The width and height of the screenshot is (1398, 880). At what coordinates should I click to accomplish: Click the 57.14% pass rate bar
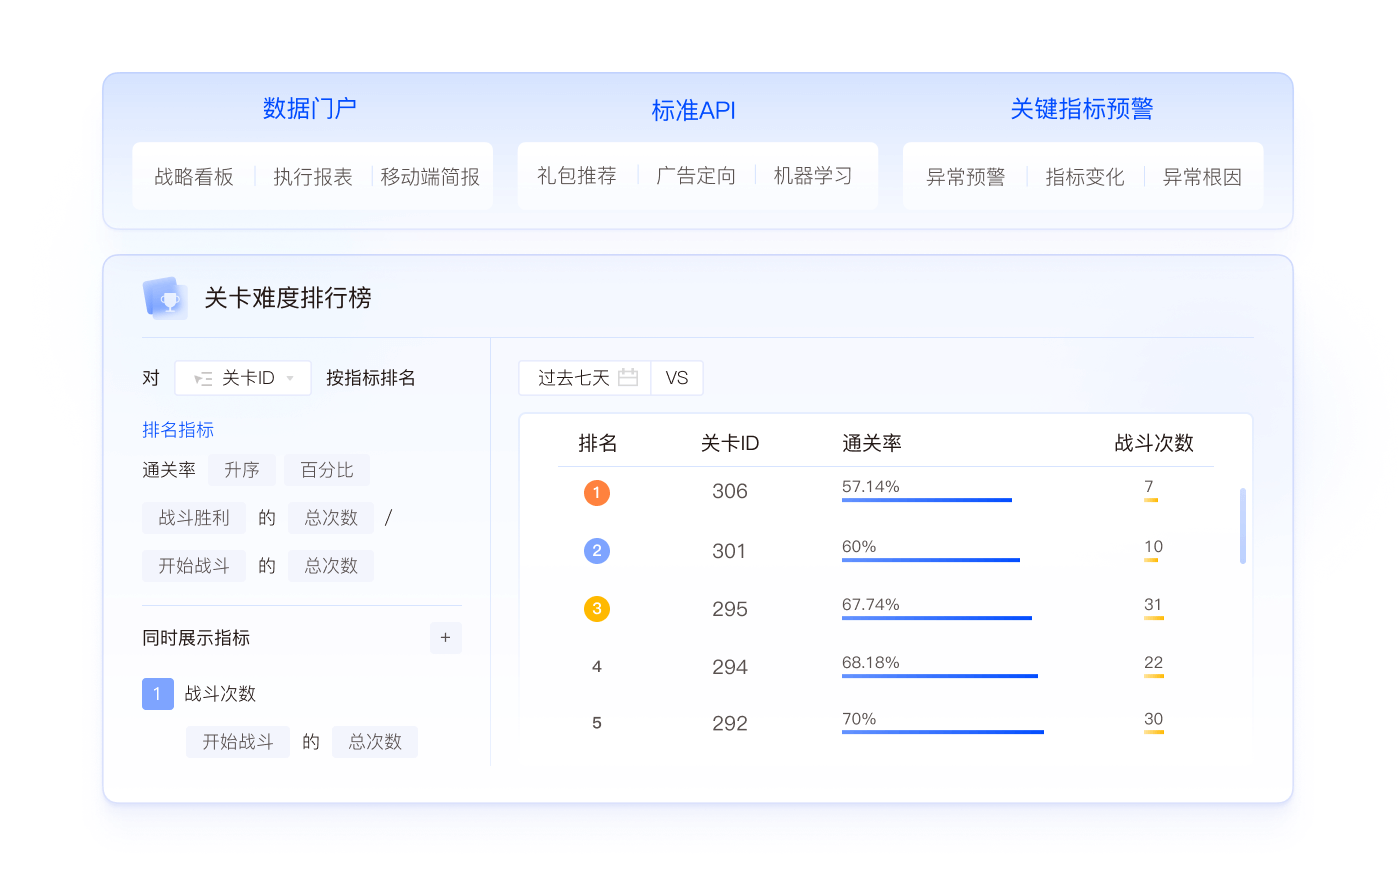click(x=926, y=499)
